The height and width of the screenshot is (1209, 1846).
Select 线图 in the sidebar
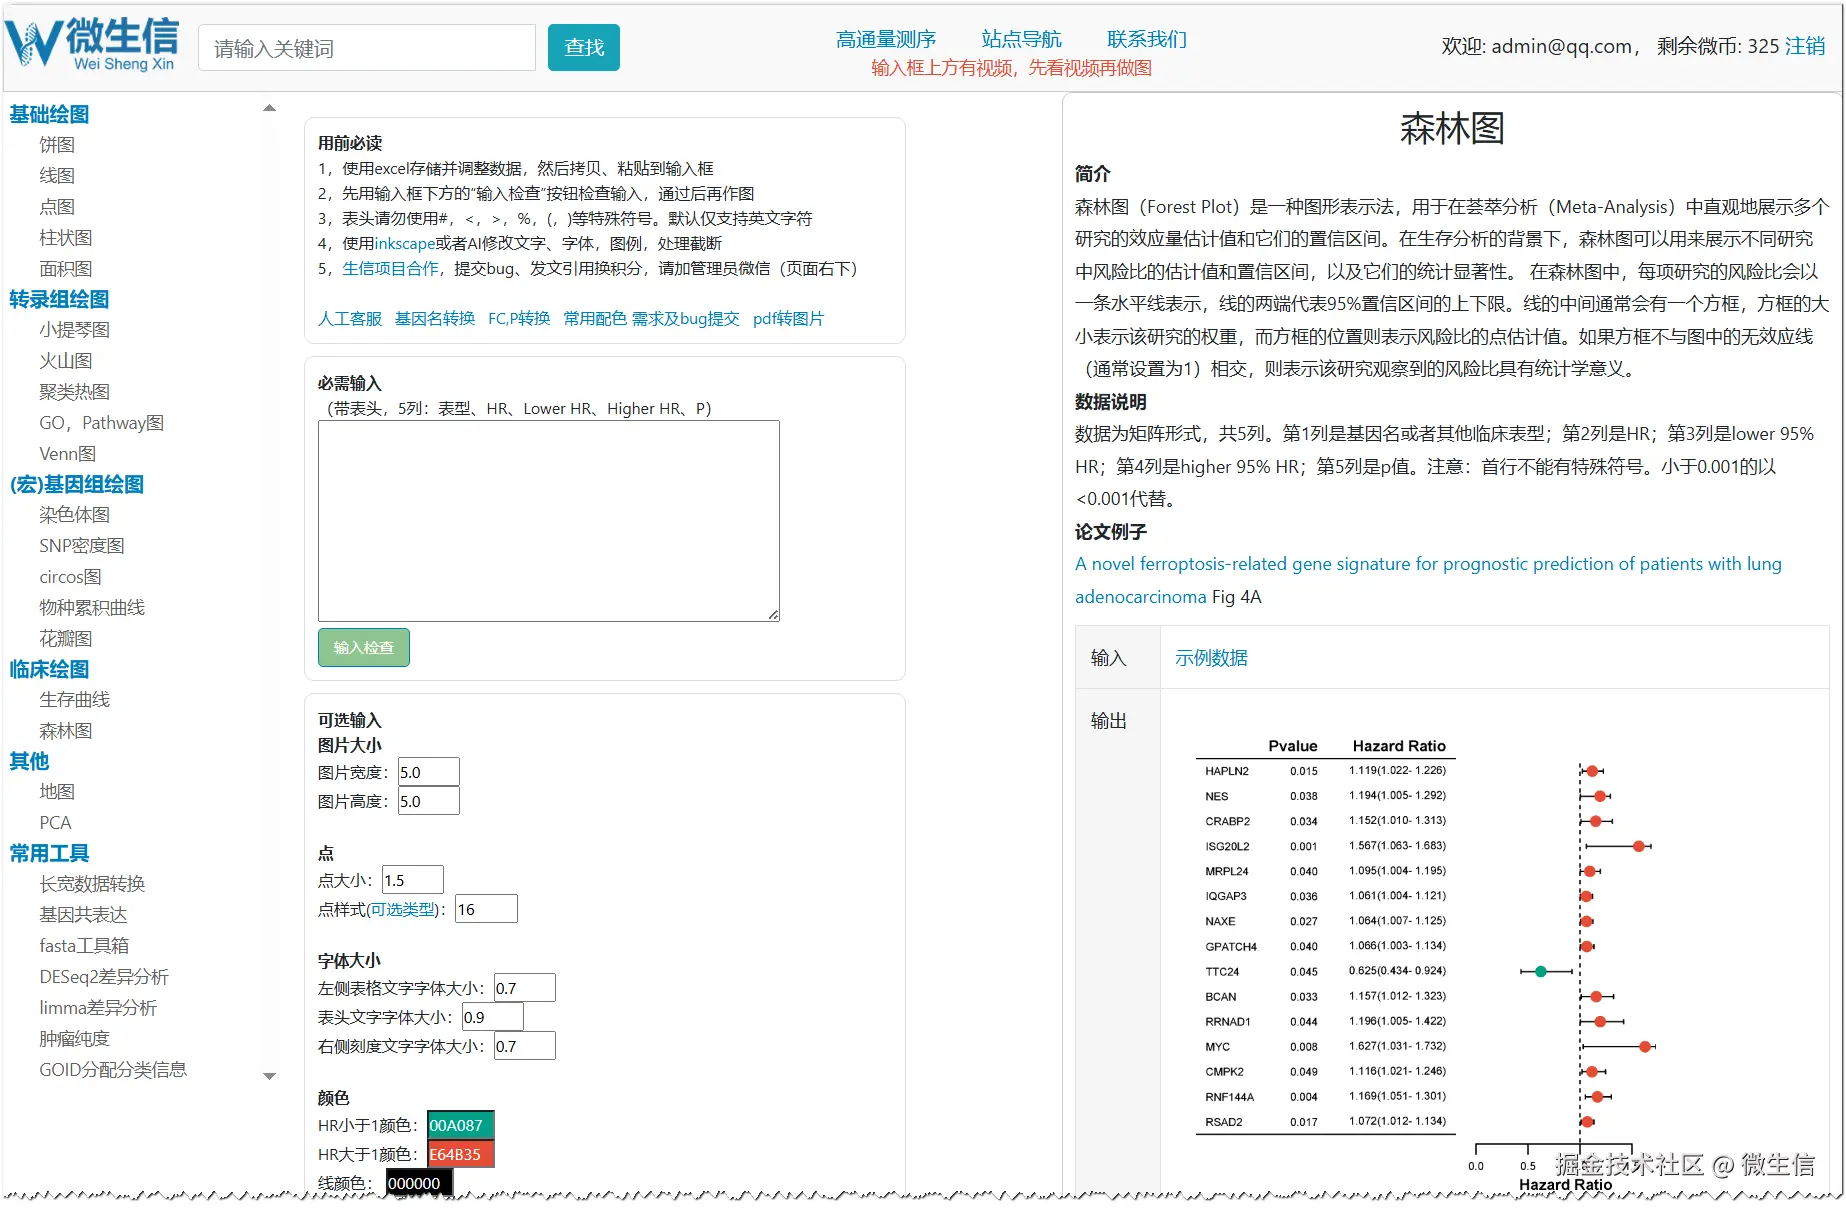[x=57, y=176]
